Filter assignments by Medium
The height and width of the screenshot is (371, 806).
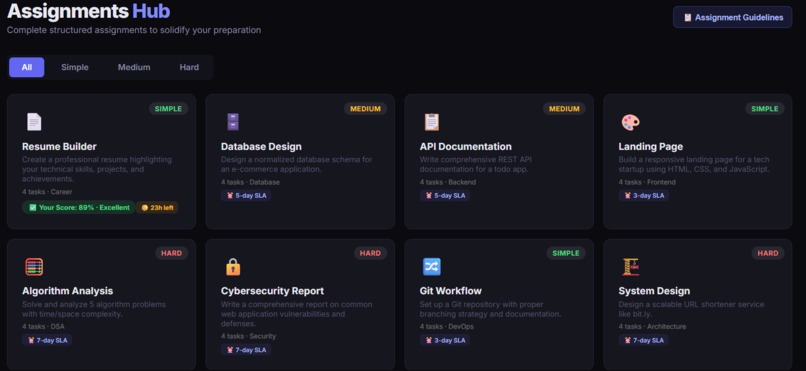click(134, 67)
